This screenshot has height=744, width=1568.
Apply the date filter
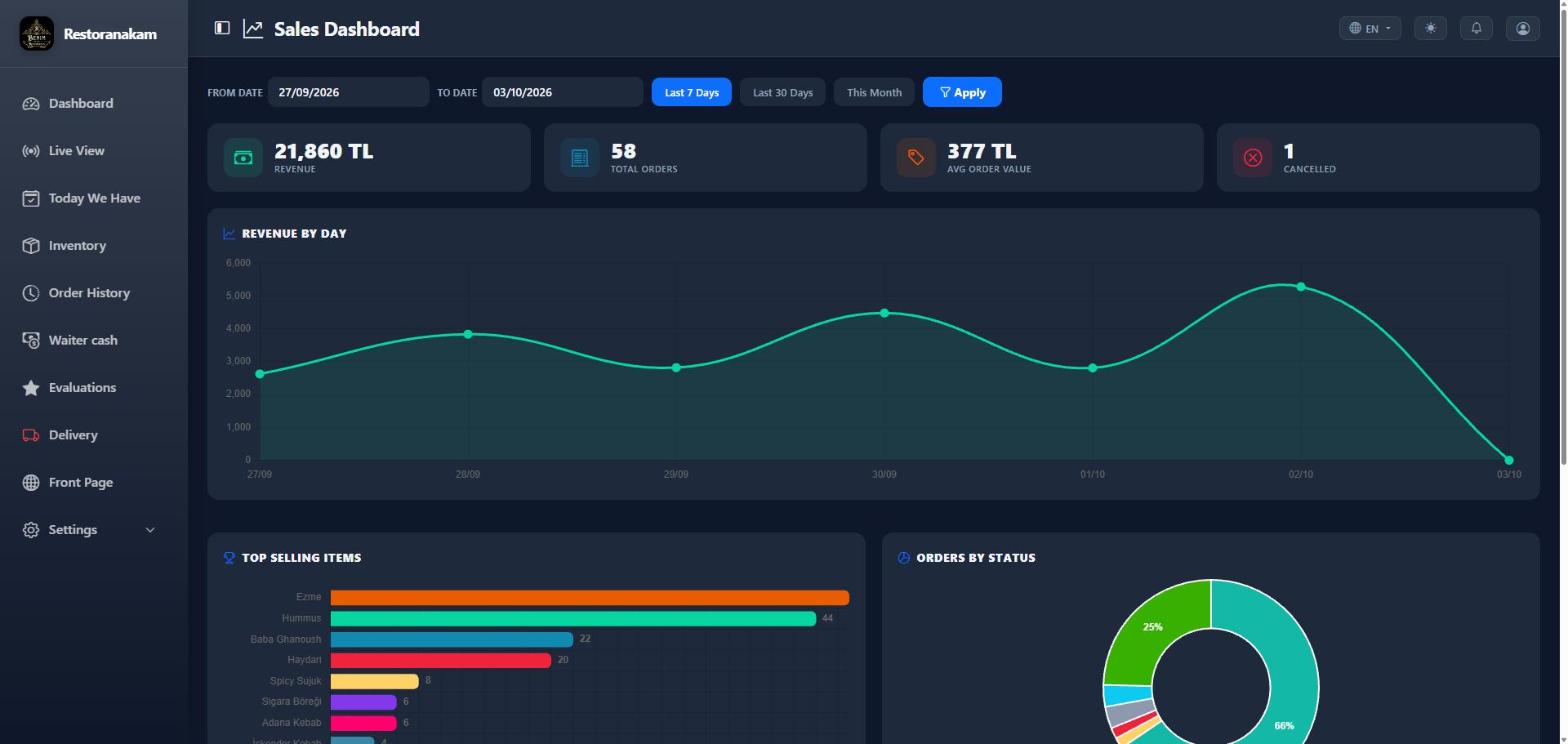962,92
